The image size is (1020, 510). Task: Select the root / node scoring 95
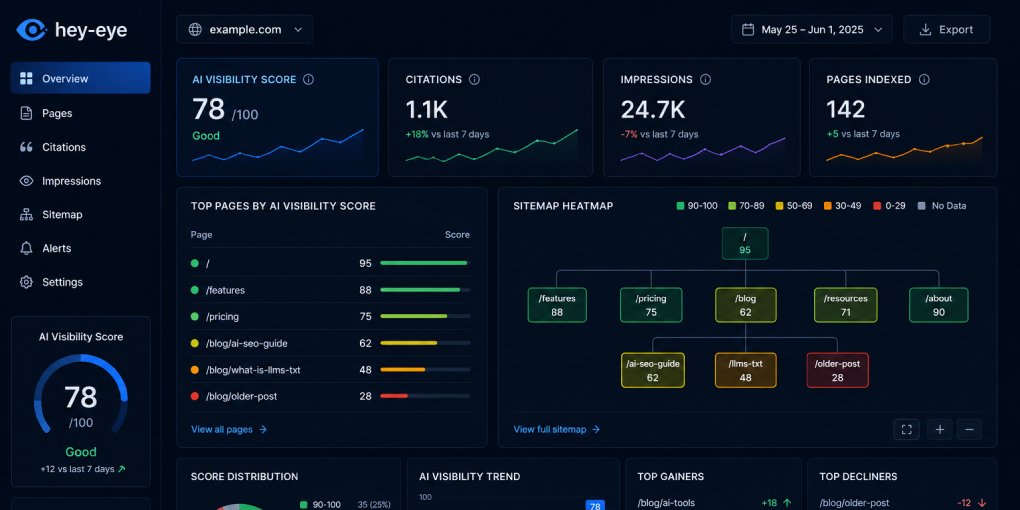[745, 243]
